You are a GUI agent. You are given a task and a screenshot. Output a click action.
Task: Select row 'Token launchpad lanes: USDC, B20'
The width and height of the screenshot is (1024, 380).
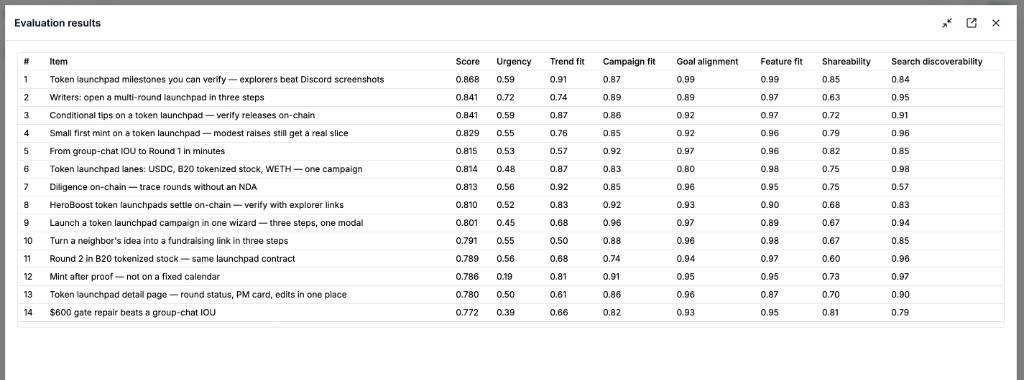point(511,169)
